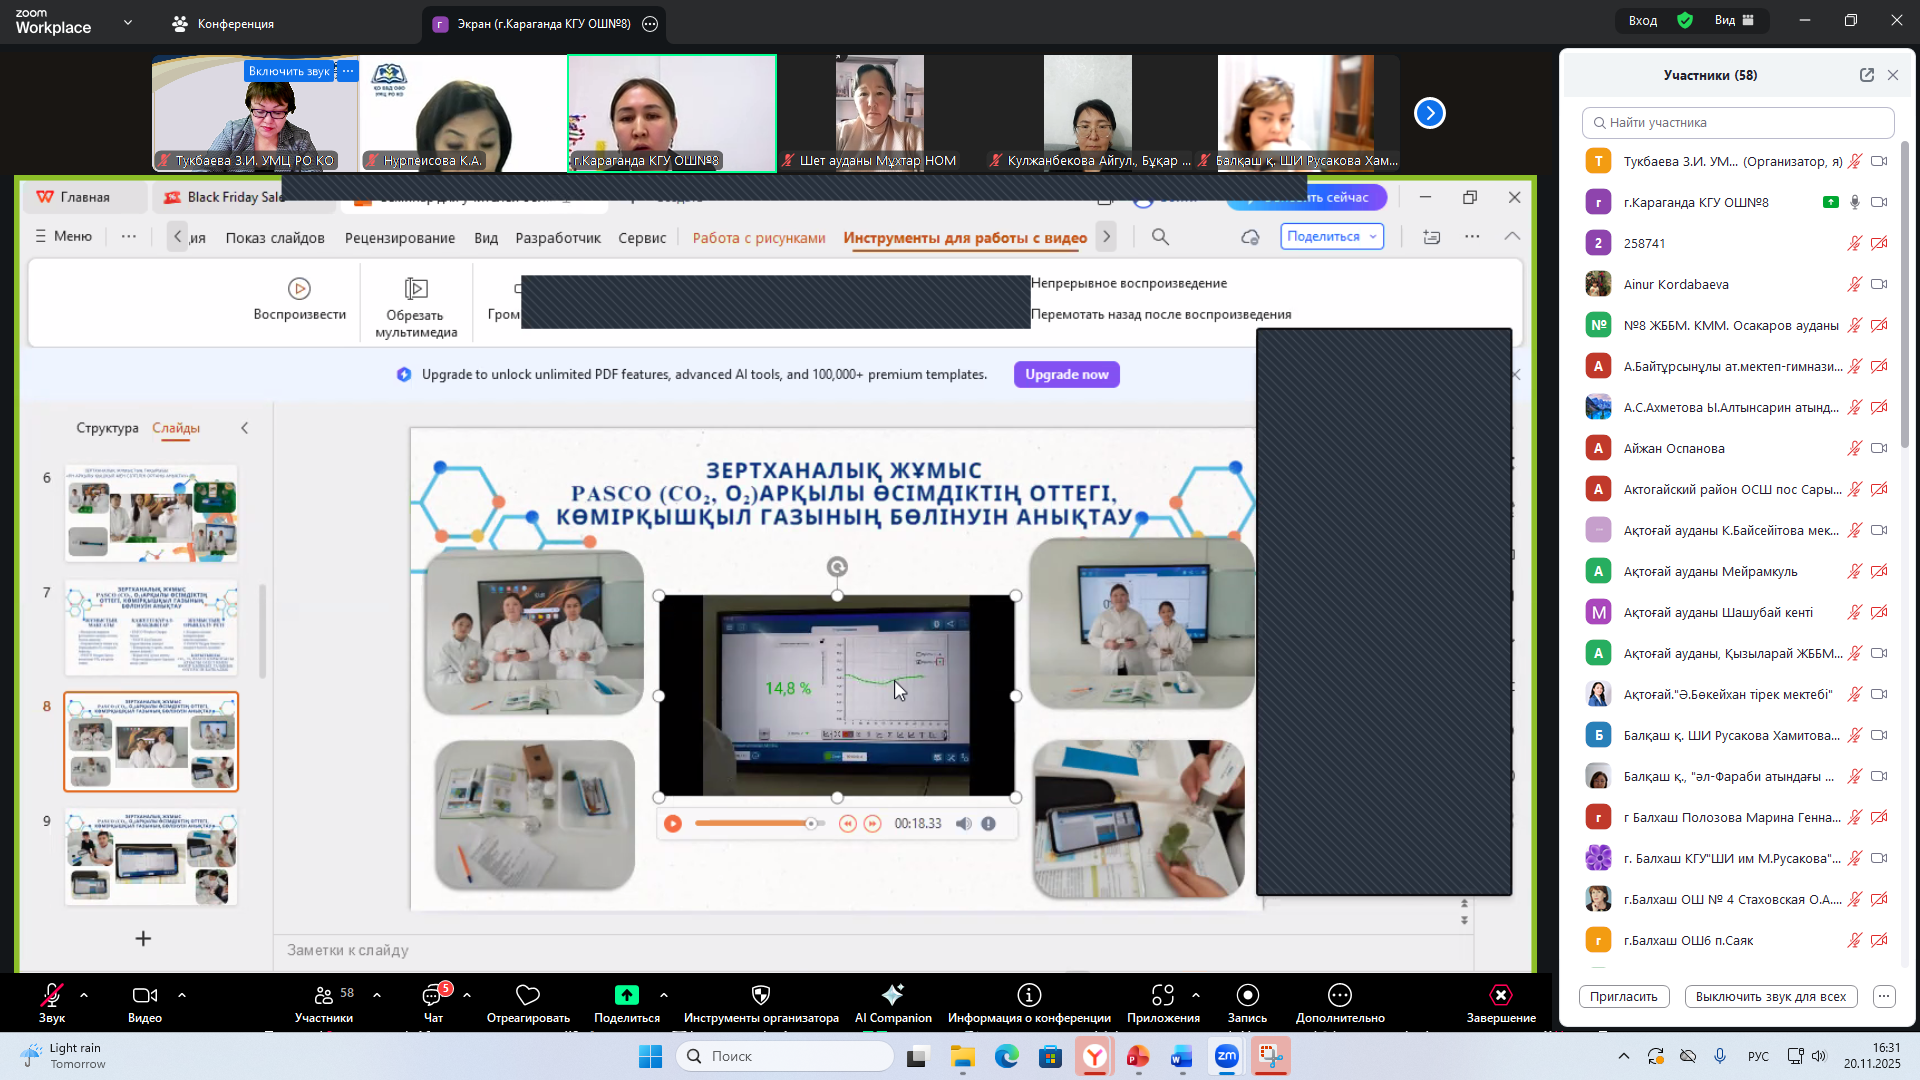Viewport: 1920px width, 1080px height.
Task: Pop out the participants panel
Action: click(x=1866, y=75)
